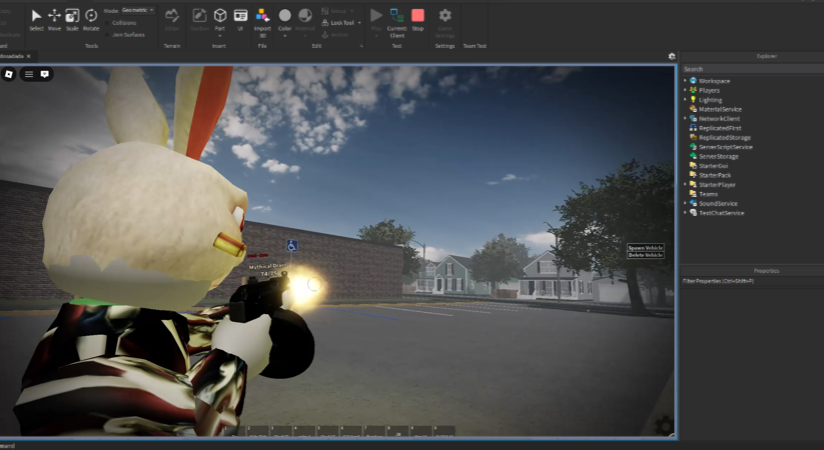
Task: Open the Part dropdown arrow
Action: point(220,36)
